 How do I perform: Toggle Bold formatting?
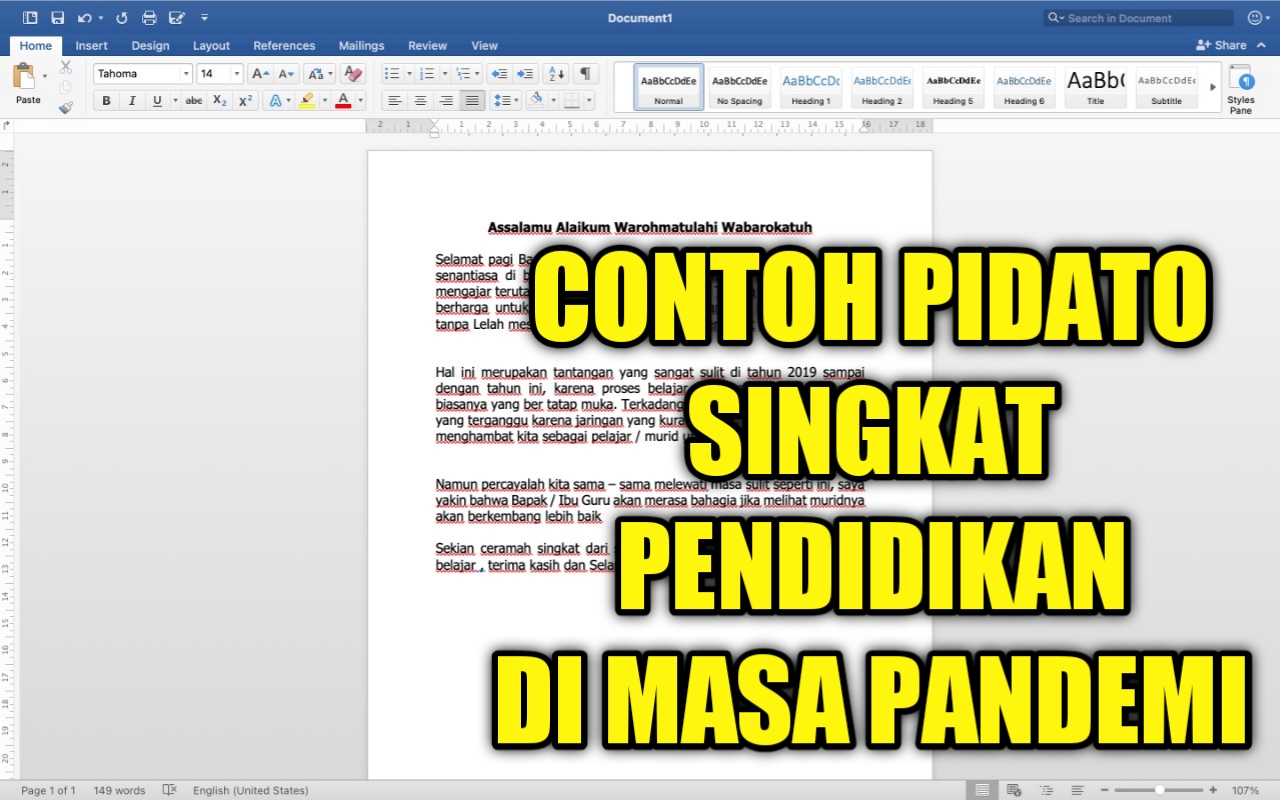(x=106, y=100)
